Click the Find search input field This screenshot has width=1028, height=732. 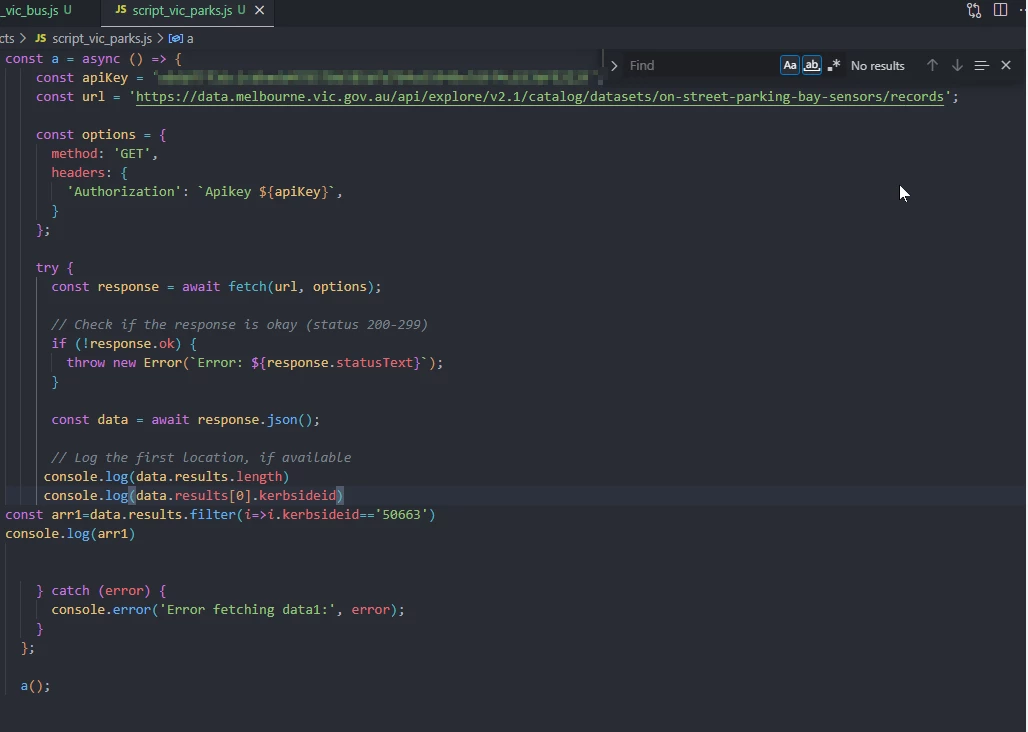pos(700,65)
